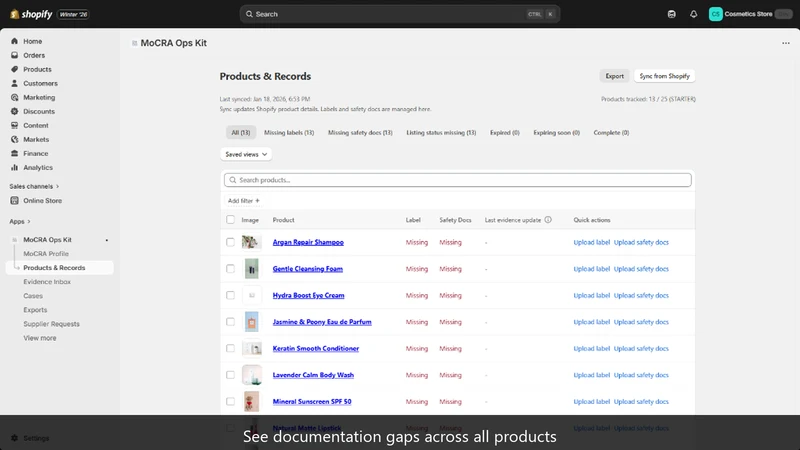Screen dimensions: 800x450
Task: Click the pin dot next to MoCRA Ops Kit
Action: pyautogui.click(x=107, y=240)
